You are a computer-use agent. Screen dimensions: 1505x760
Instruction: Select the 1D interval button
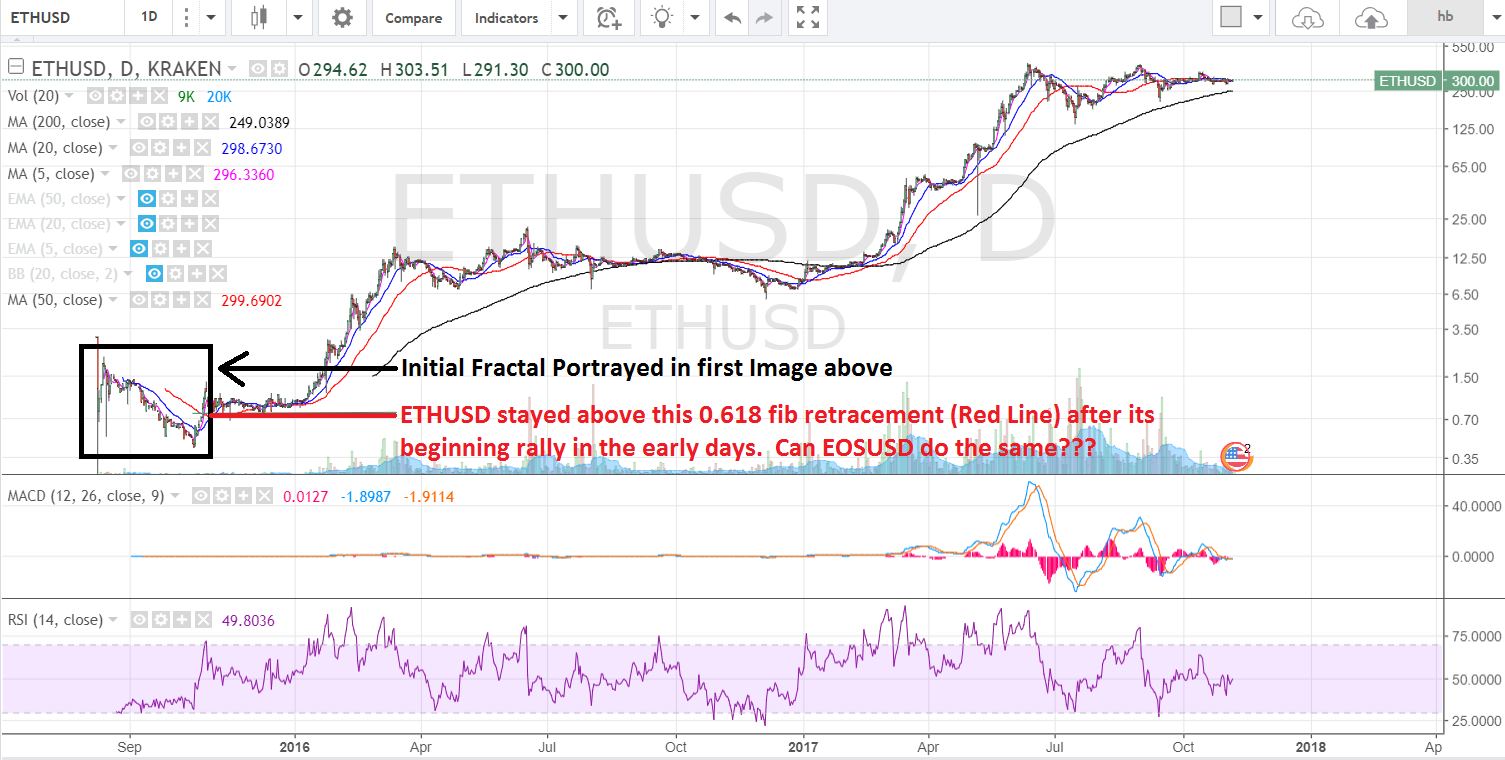(x=149, y=18)
